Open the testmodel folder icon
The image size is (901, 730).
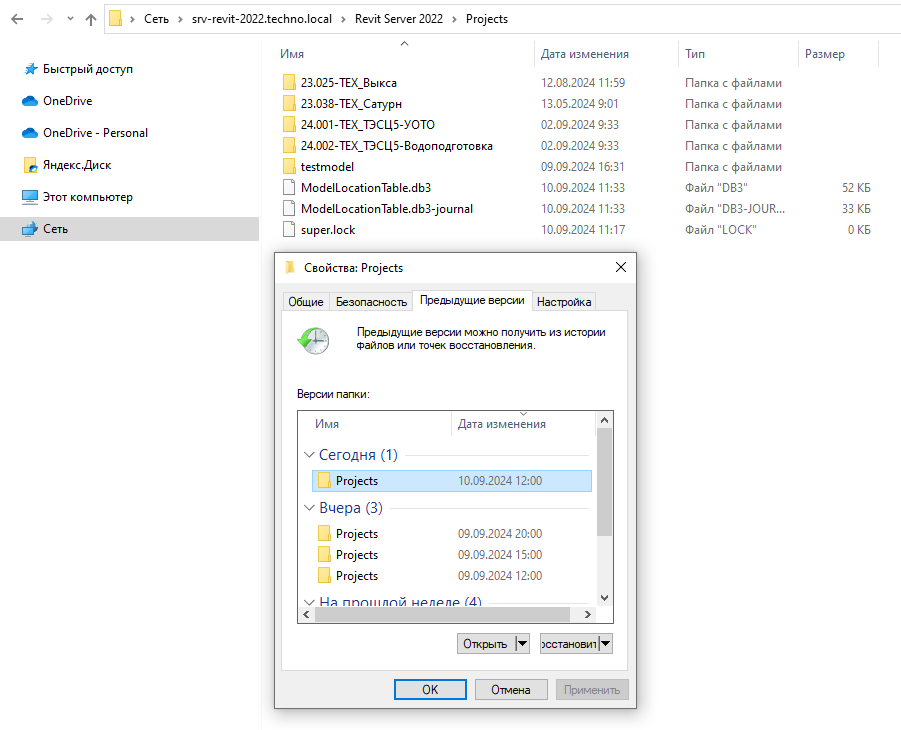coord(289,167)
